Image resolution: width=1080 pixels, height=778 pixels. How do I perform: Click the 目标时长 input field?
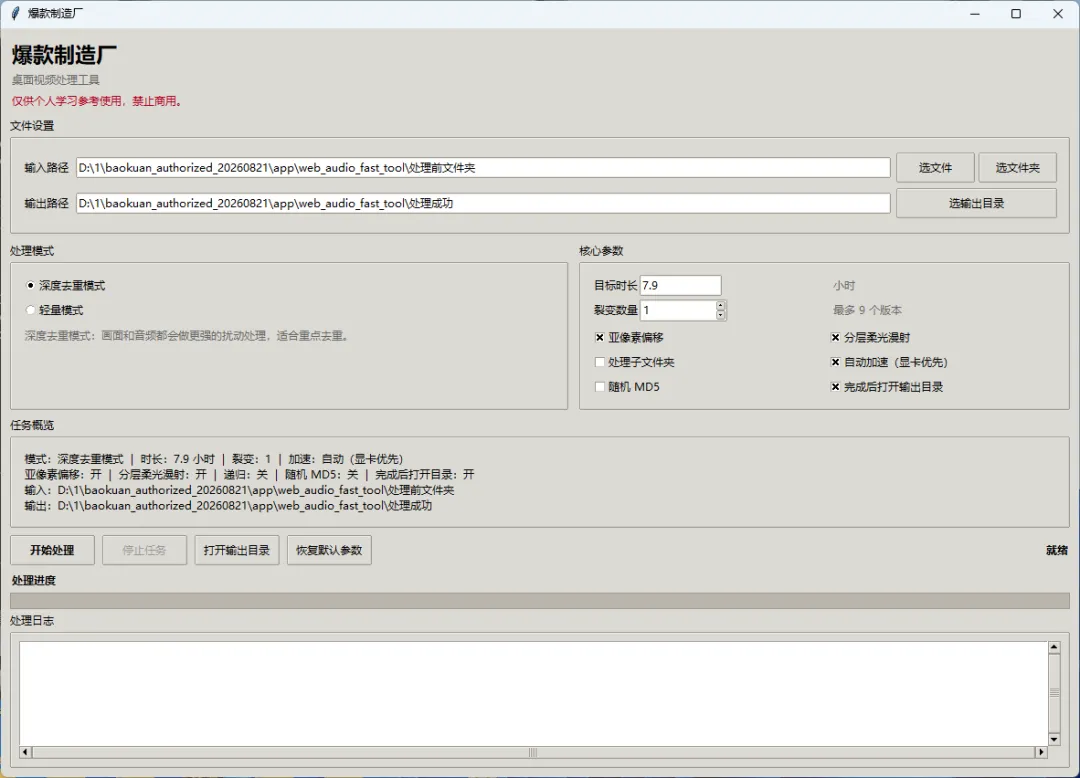tap(681, 285)
